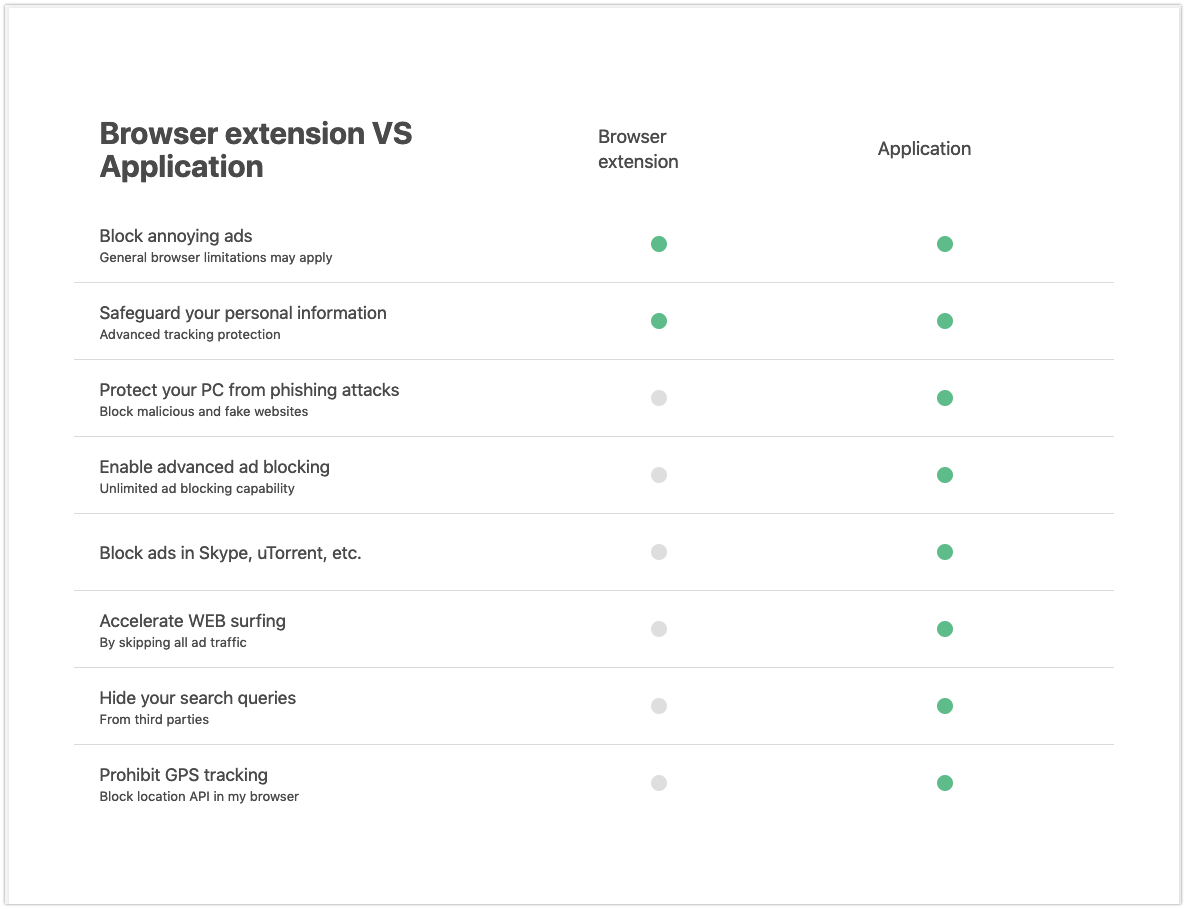Select the Block annoying ads feature title
Screen dimensions: 1186x909
pos(176,236)
